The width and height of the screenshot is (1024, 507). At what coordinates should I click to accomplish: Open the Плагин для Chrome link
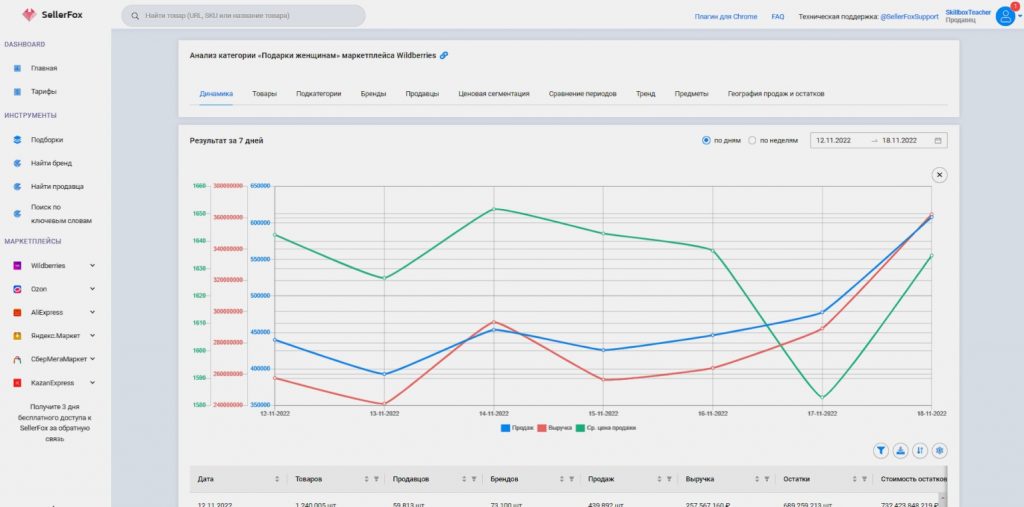[x=726, y=17]
